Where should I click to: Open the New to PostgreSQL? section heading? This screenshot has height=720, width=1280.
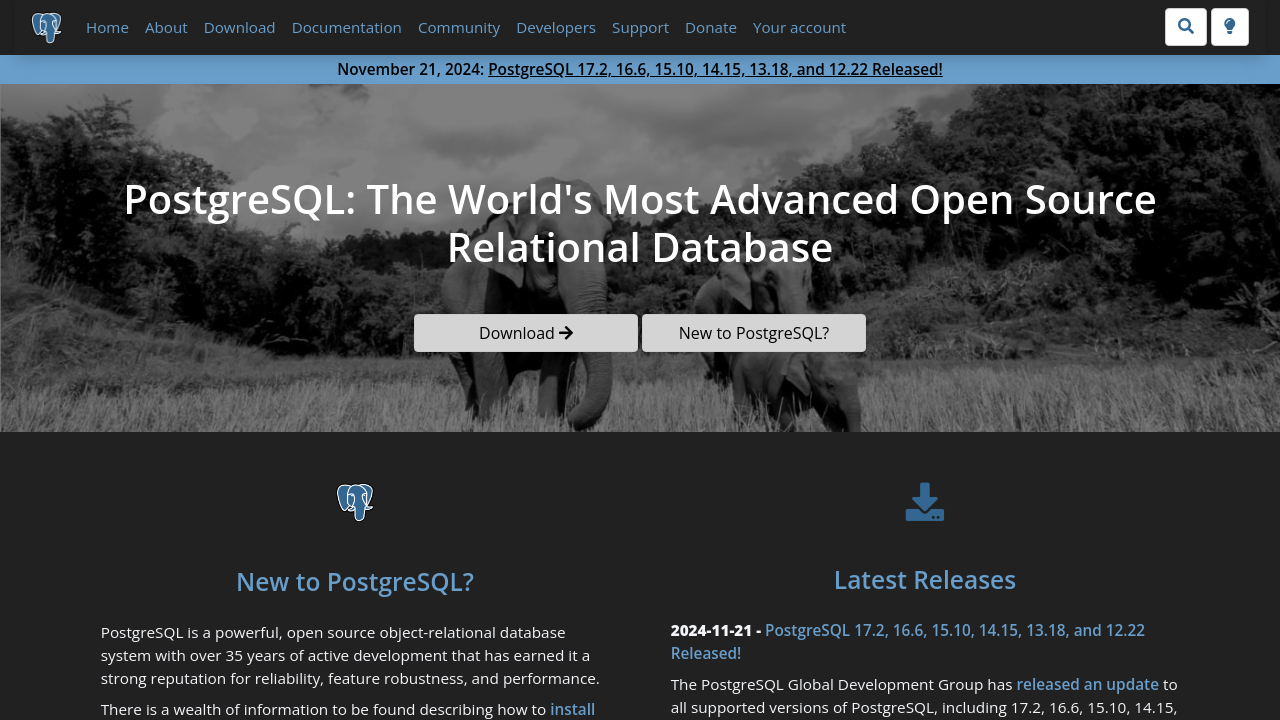tap(355, 582)
